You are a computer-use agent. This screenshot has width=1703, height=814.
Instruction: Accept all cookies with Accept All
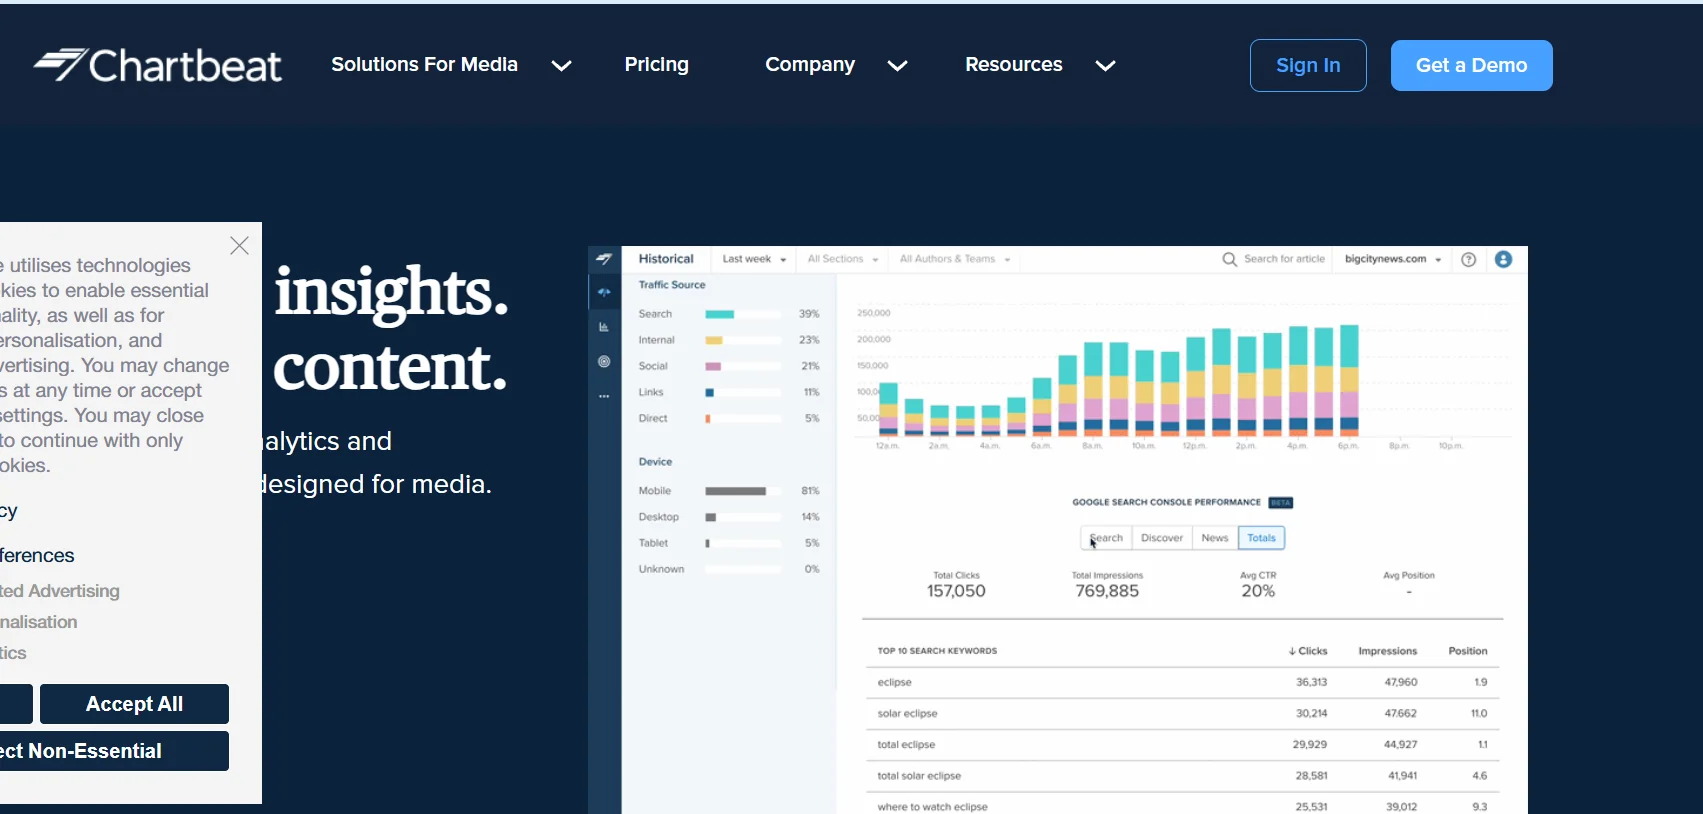[x=134, y=704]
